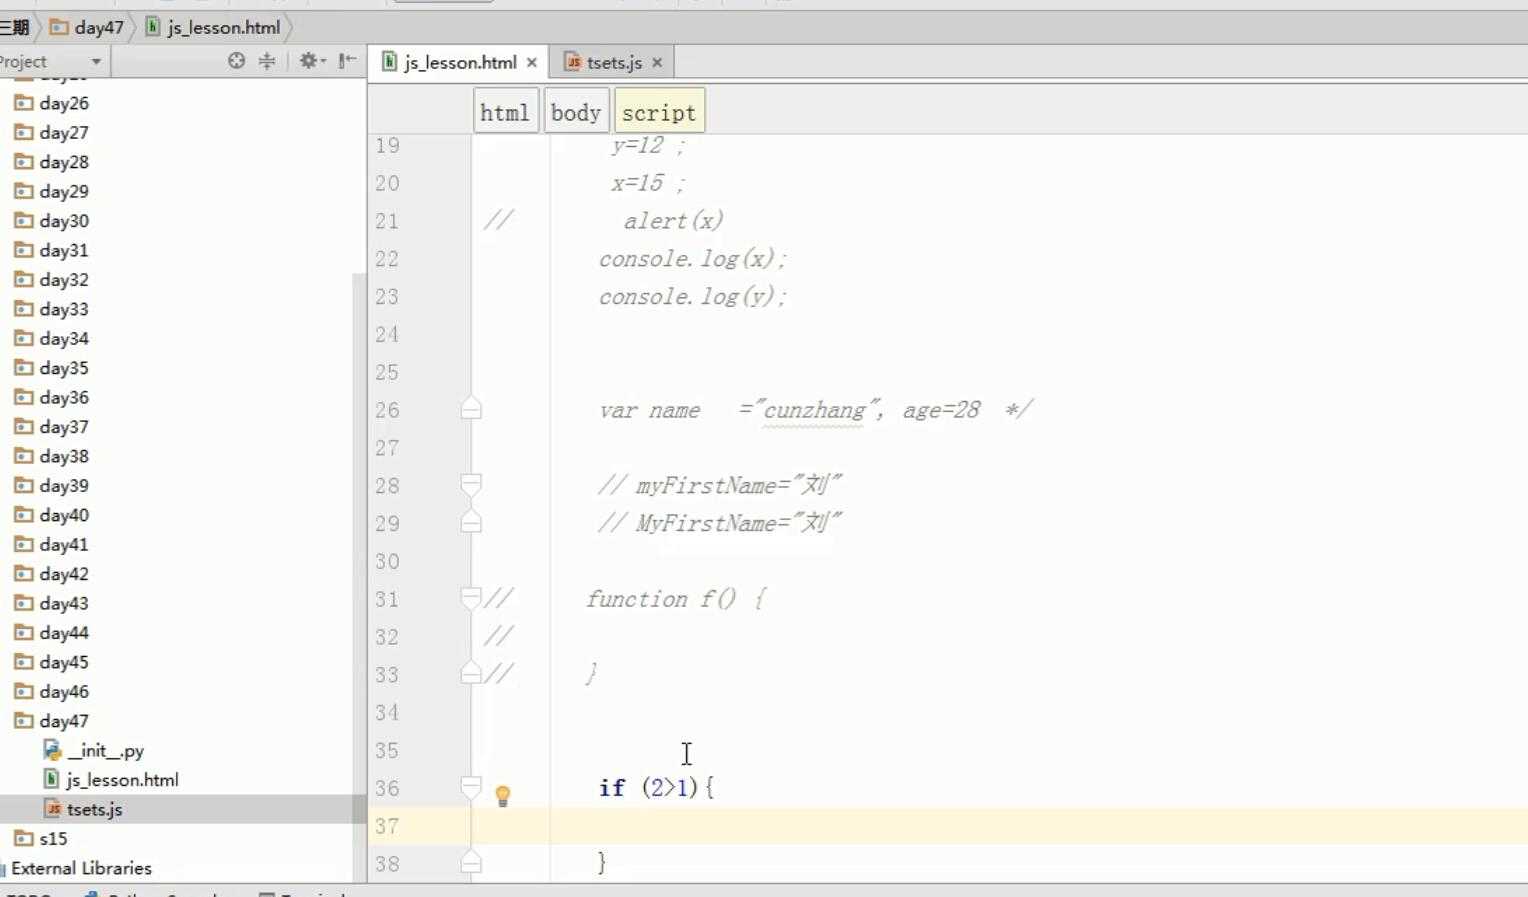Select the day27 folder
1528x897 pixels.
click(x=64, y=132)
